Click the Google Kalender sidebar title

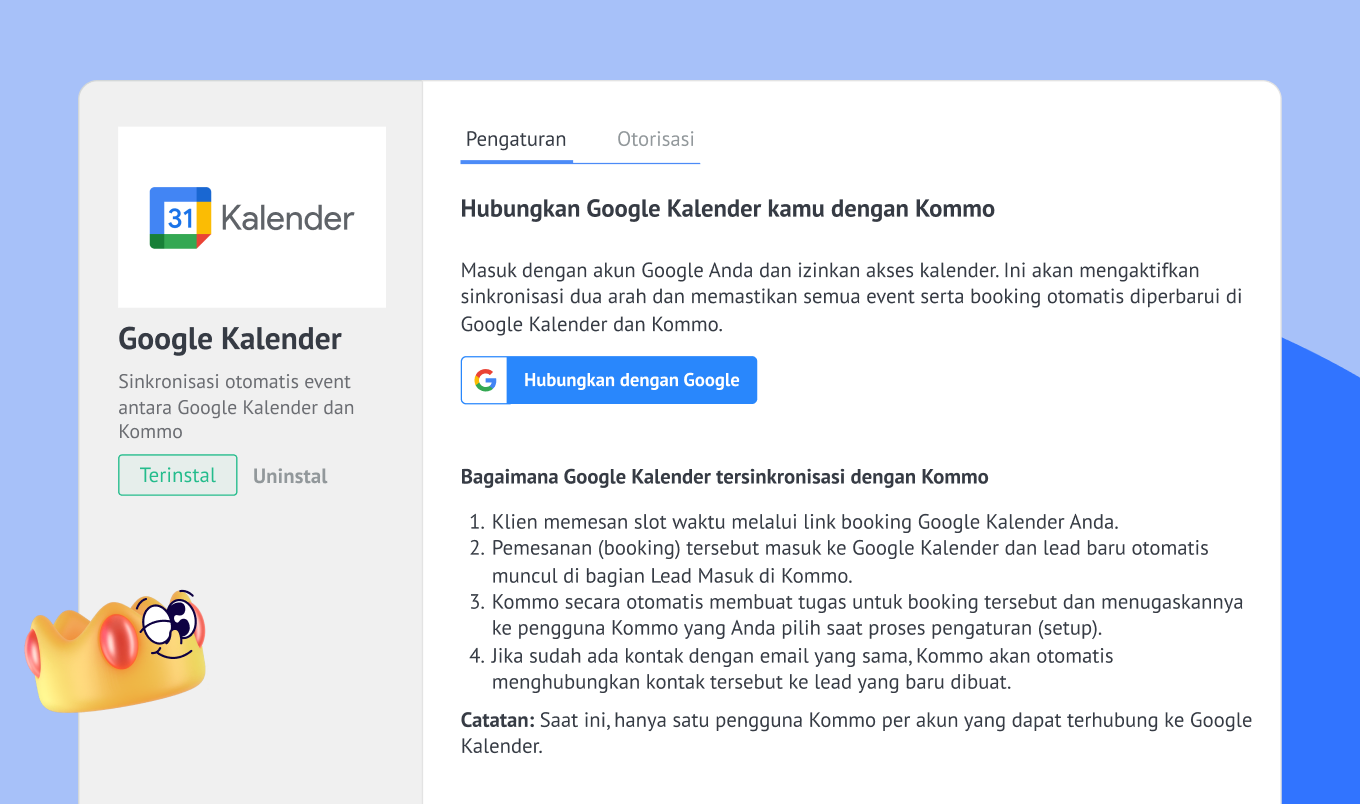(230, 339)
